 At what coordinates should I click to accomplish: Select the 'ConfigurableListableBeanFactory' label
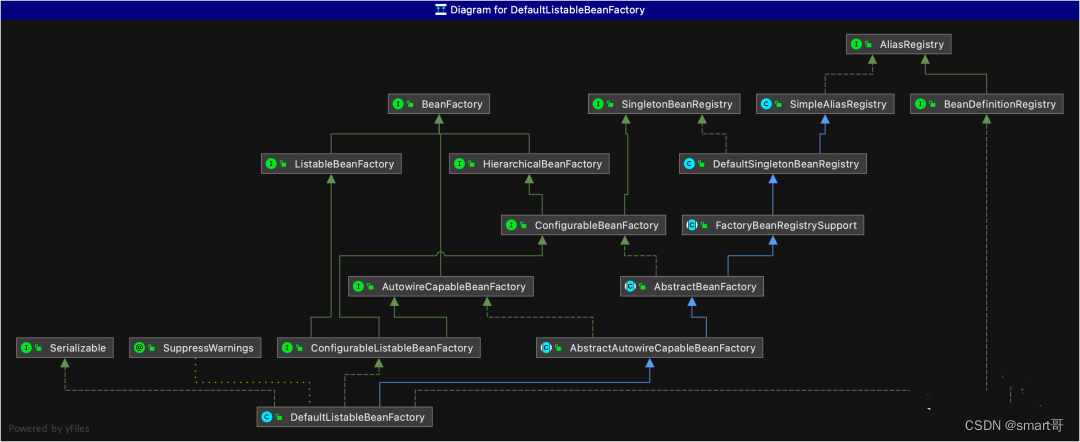coord(392,348)
